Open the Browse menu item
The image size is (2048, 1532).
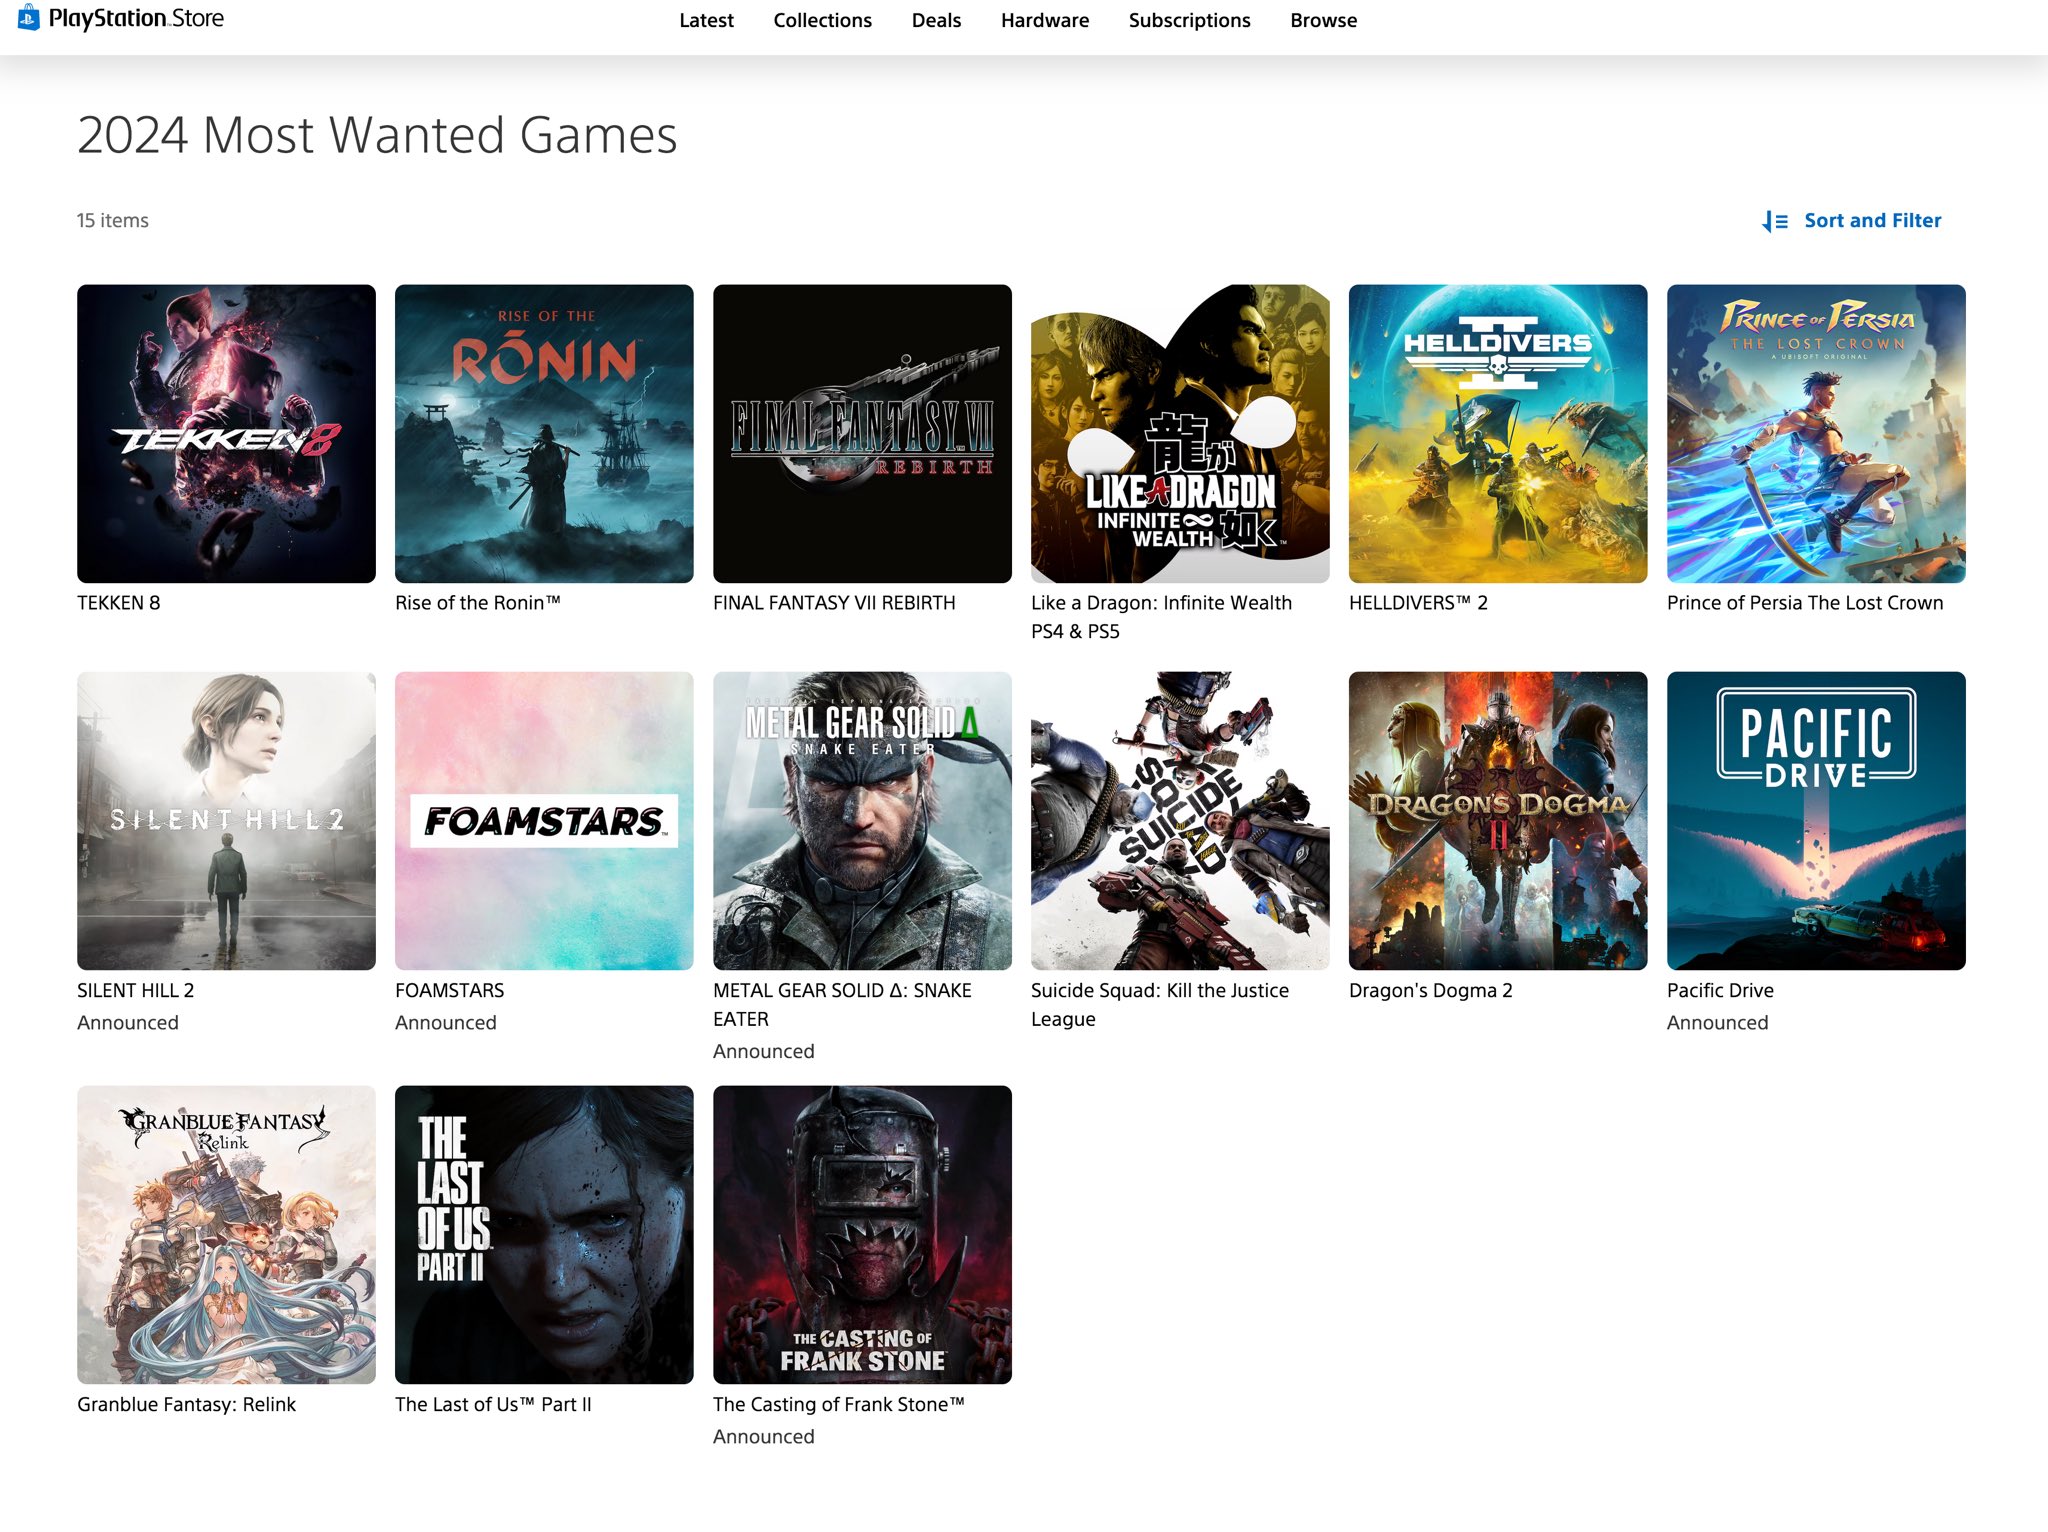pos(1323,20)
